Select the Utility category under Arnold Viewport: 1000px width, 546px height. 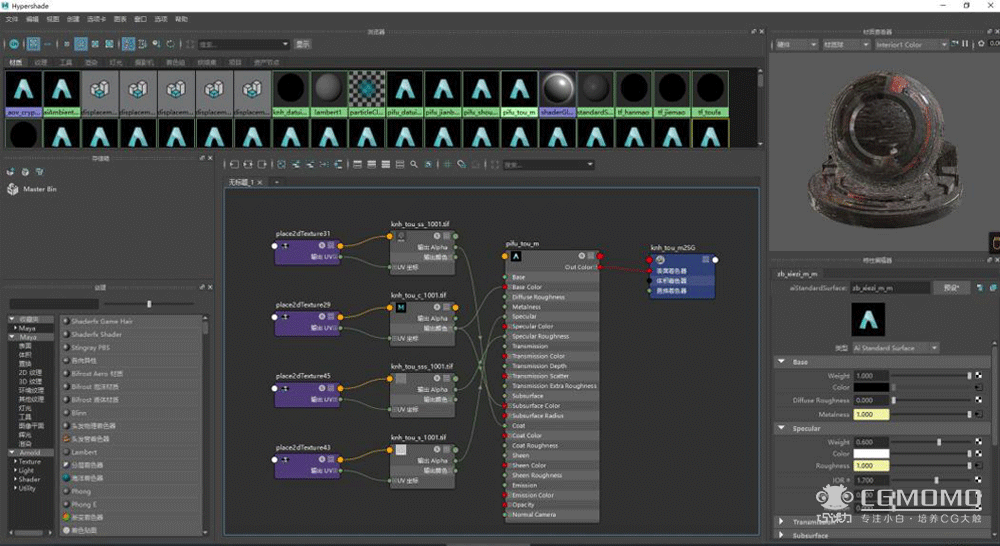[27, 488]
